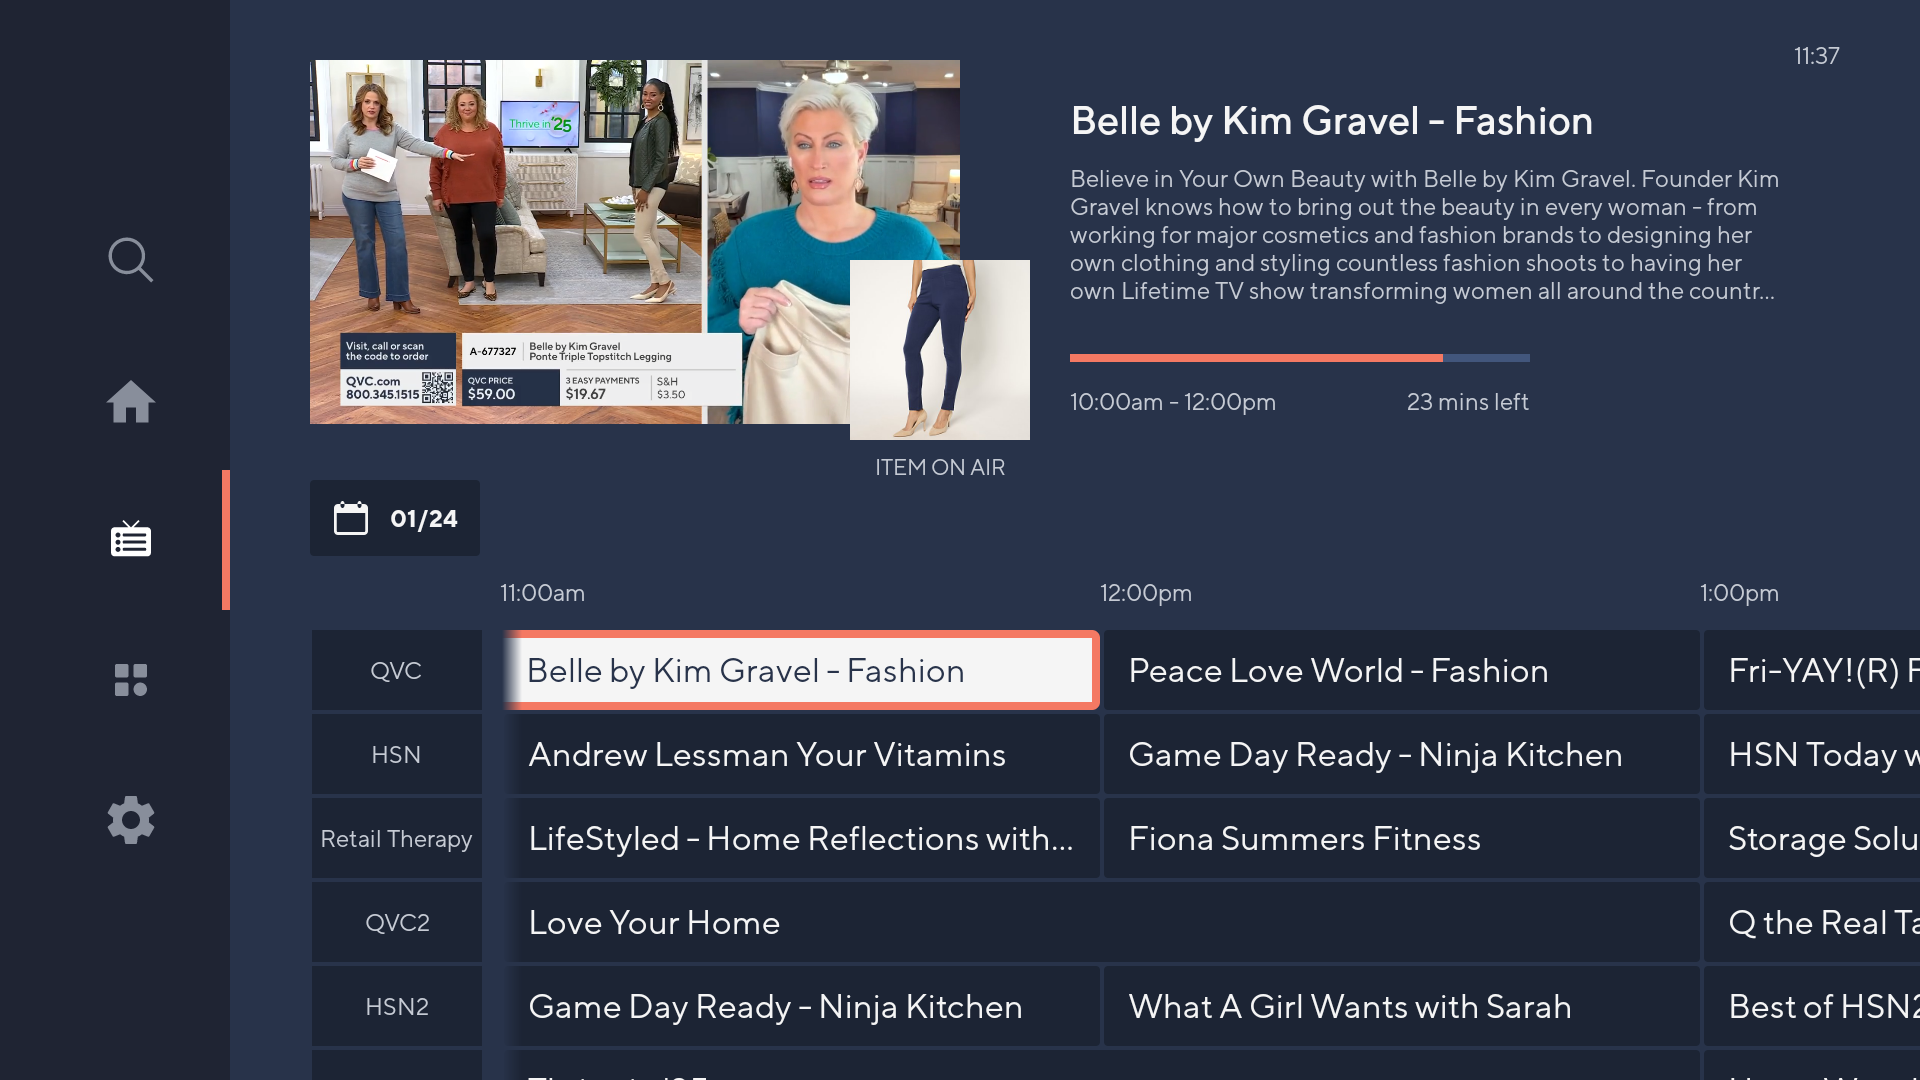Open the 01/24 date picker
The image size is (1920, 1080).
pyautogui.click(x=423, y=518)
